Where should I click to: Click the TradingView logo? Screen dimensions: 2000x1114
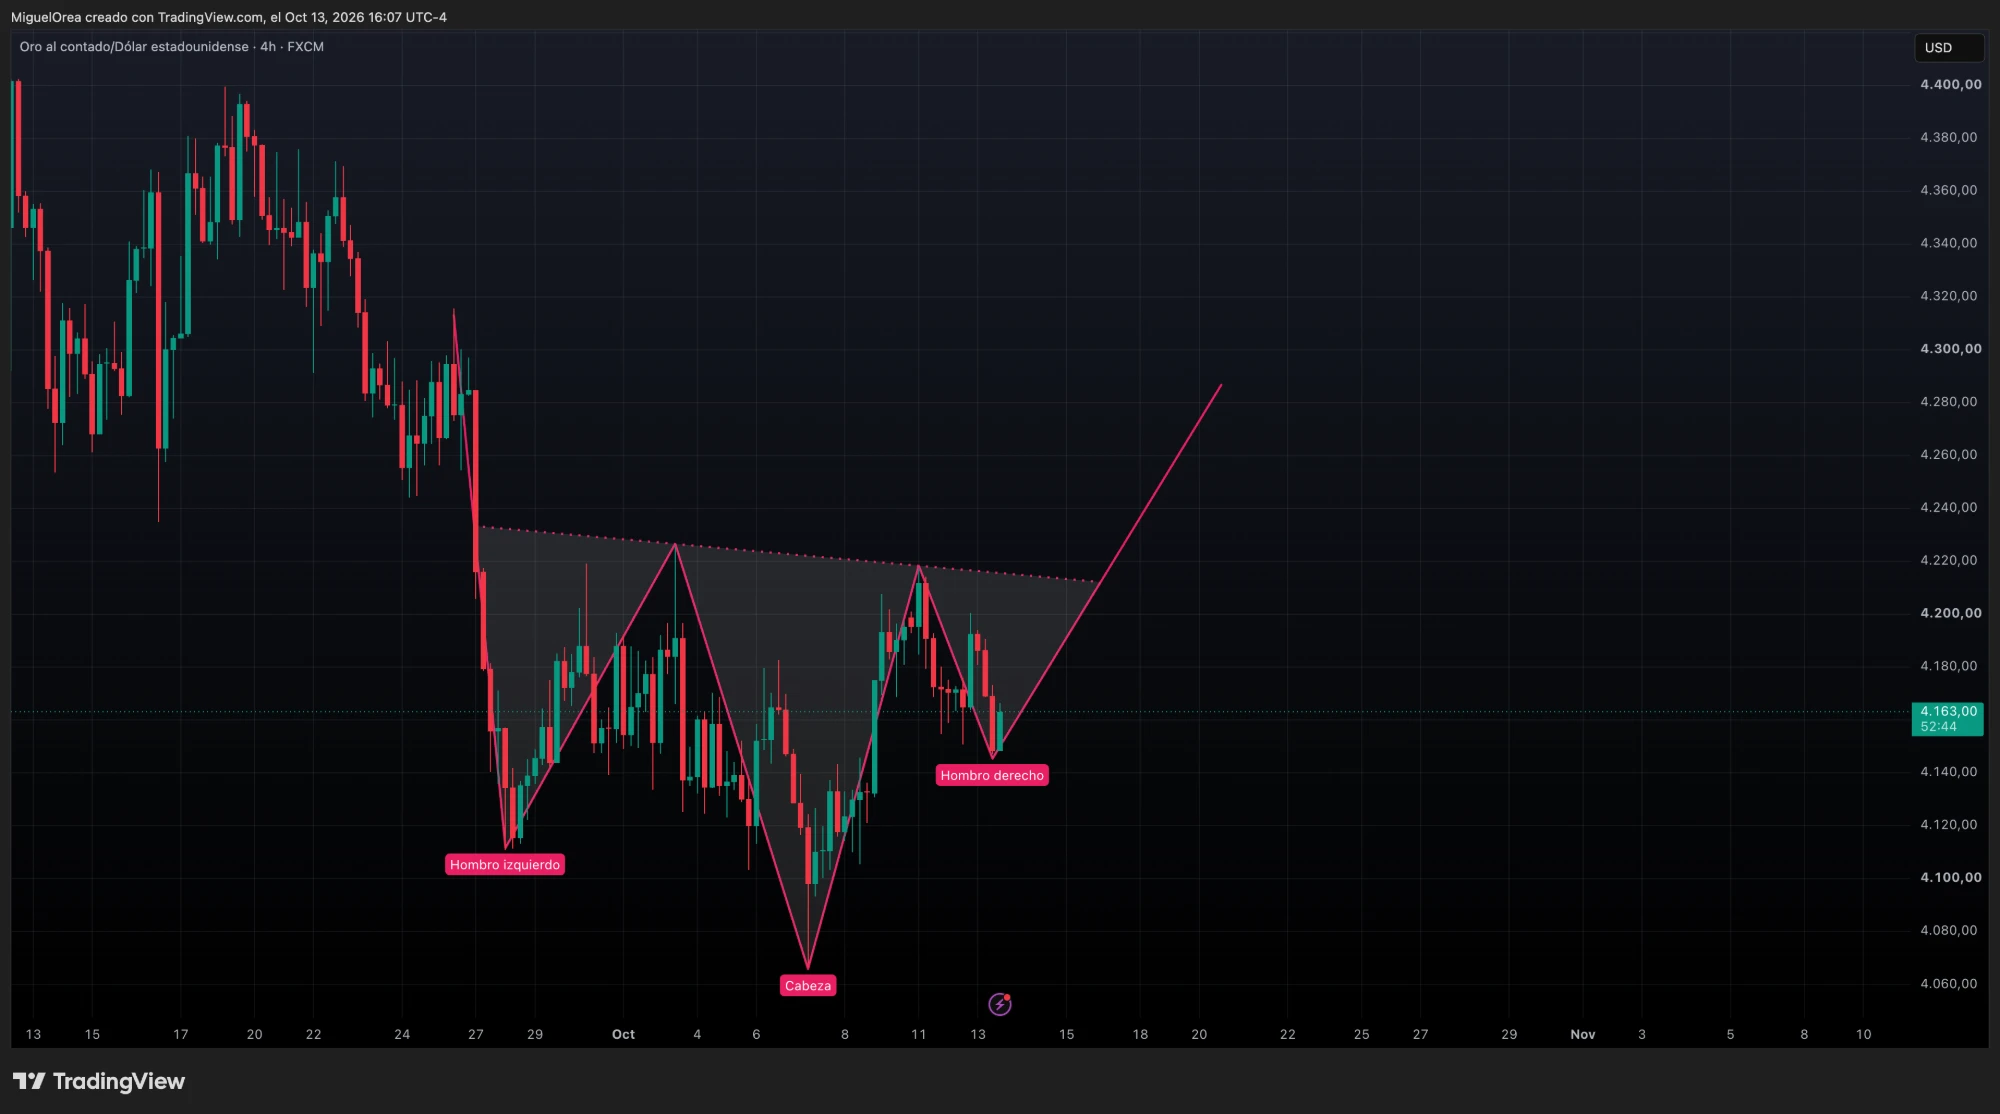tap(99, 1081)
